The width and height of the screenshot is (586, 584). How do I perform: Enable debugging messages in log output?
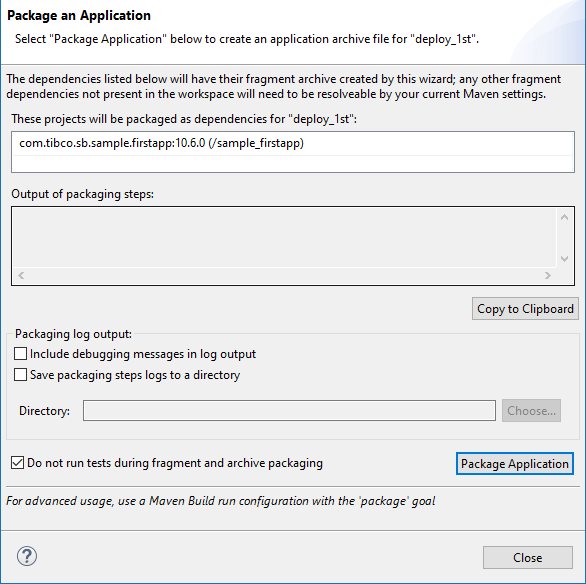point(20,354)
